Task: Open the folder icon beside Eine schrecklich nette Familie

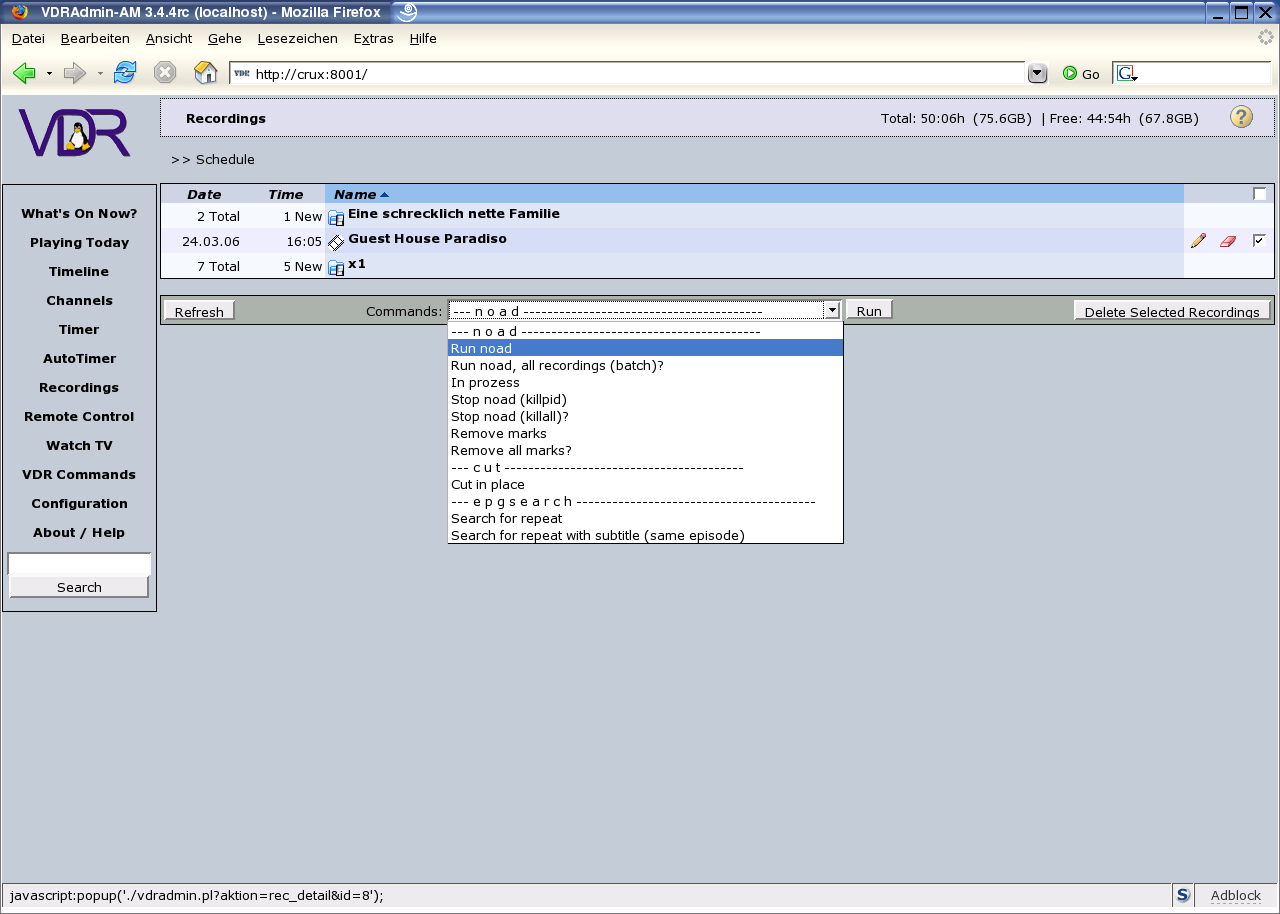Action: coord(336,217)
